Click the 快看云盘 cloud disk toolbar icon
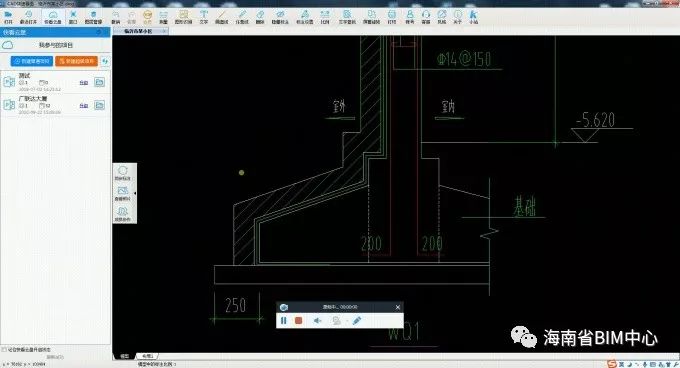This screenshot has height=368, width=680. coord(52,17)
